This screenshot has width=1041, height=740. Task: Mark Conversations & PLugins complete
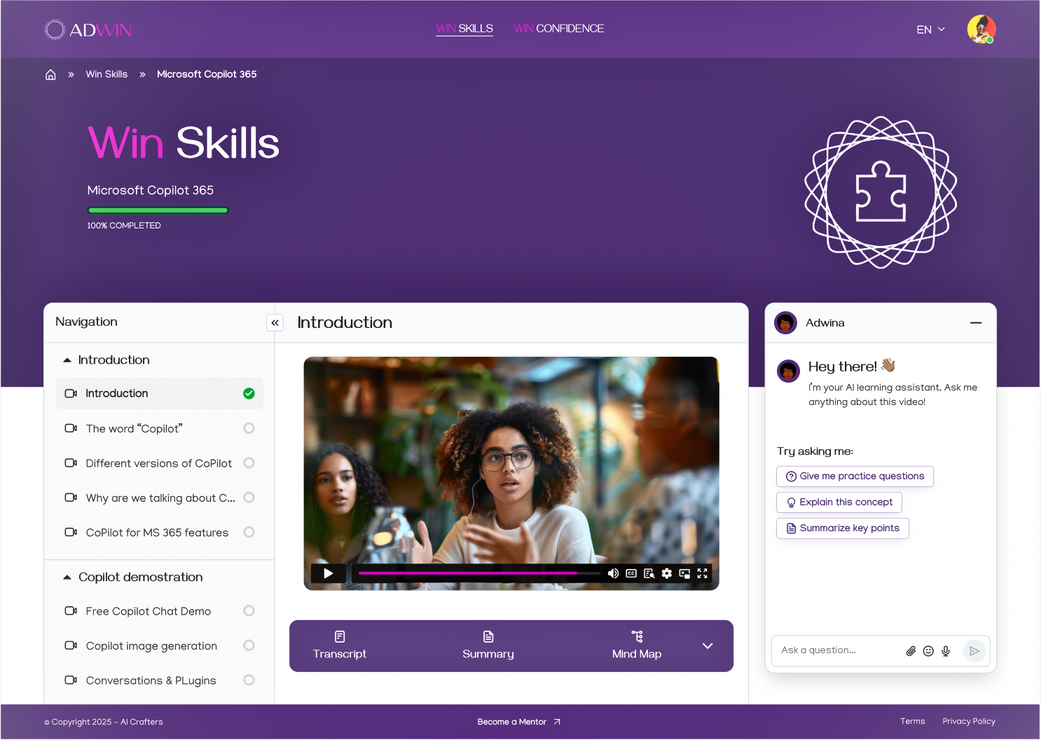(x=249, y=680)
